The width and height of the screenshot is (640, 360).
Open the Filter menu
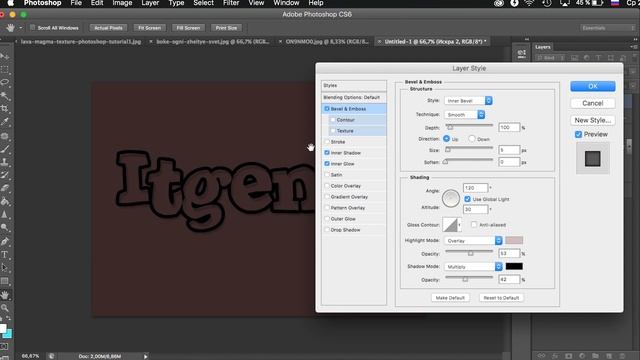[x=231, y=3]
